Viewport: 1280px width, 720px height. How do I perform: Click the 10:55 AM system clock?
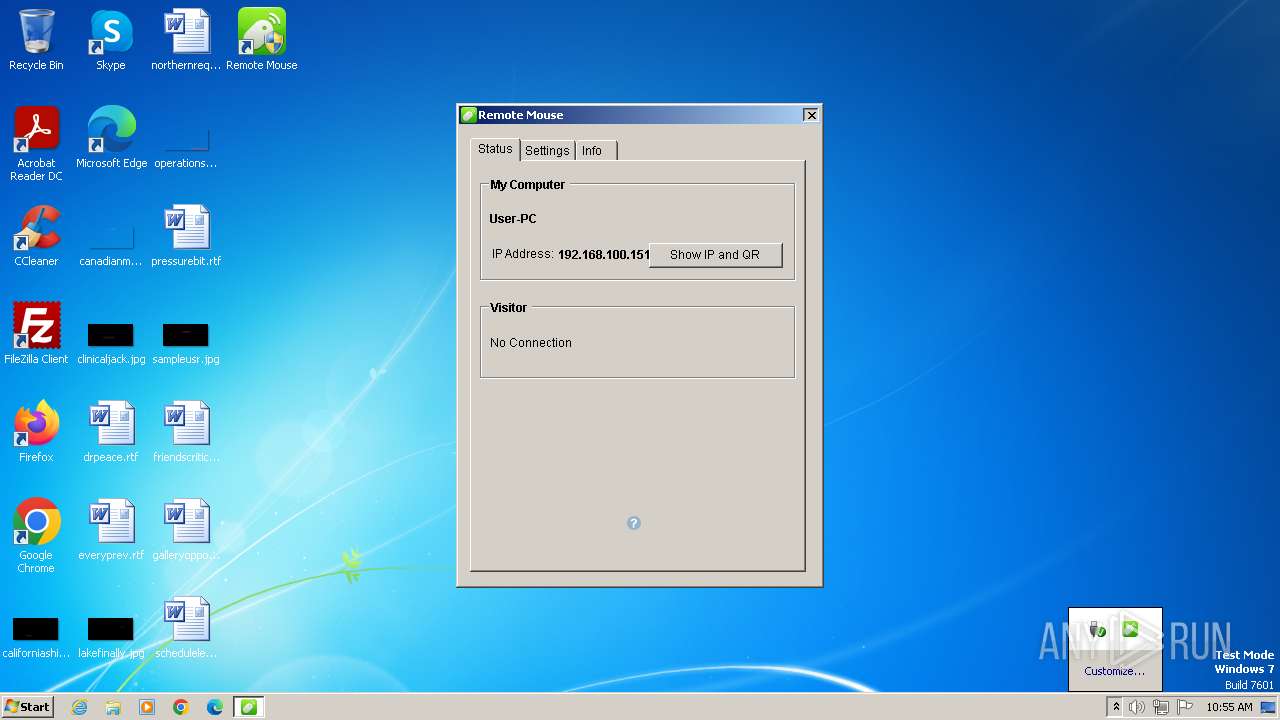(1229, 707)
